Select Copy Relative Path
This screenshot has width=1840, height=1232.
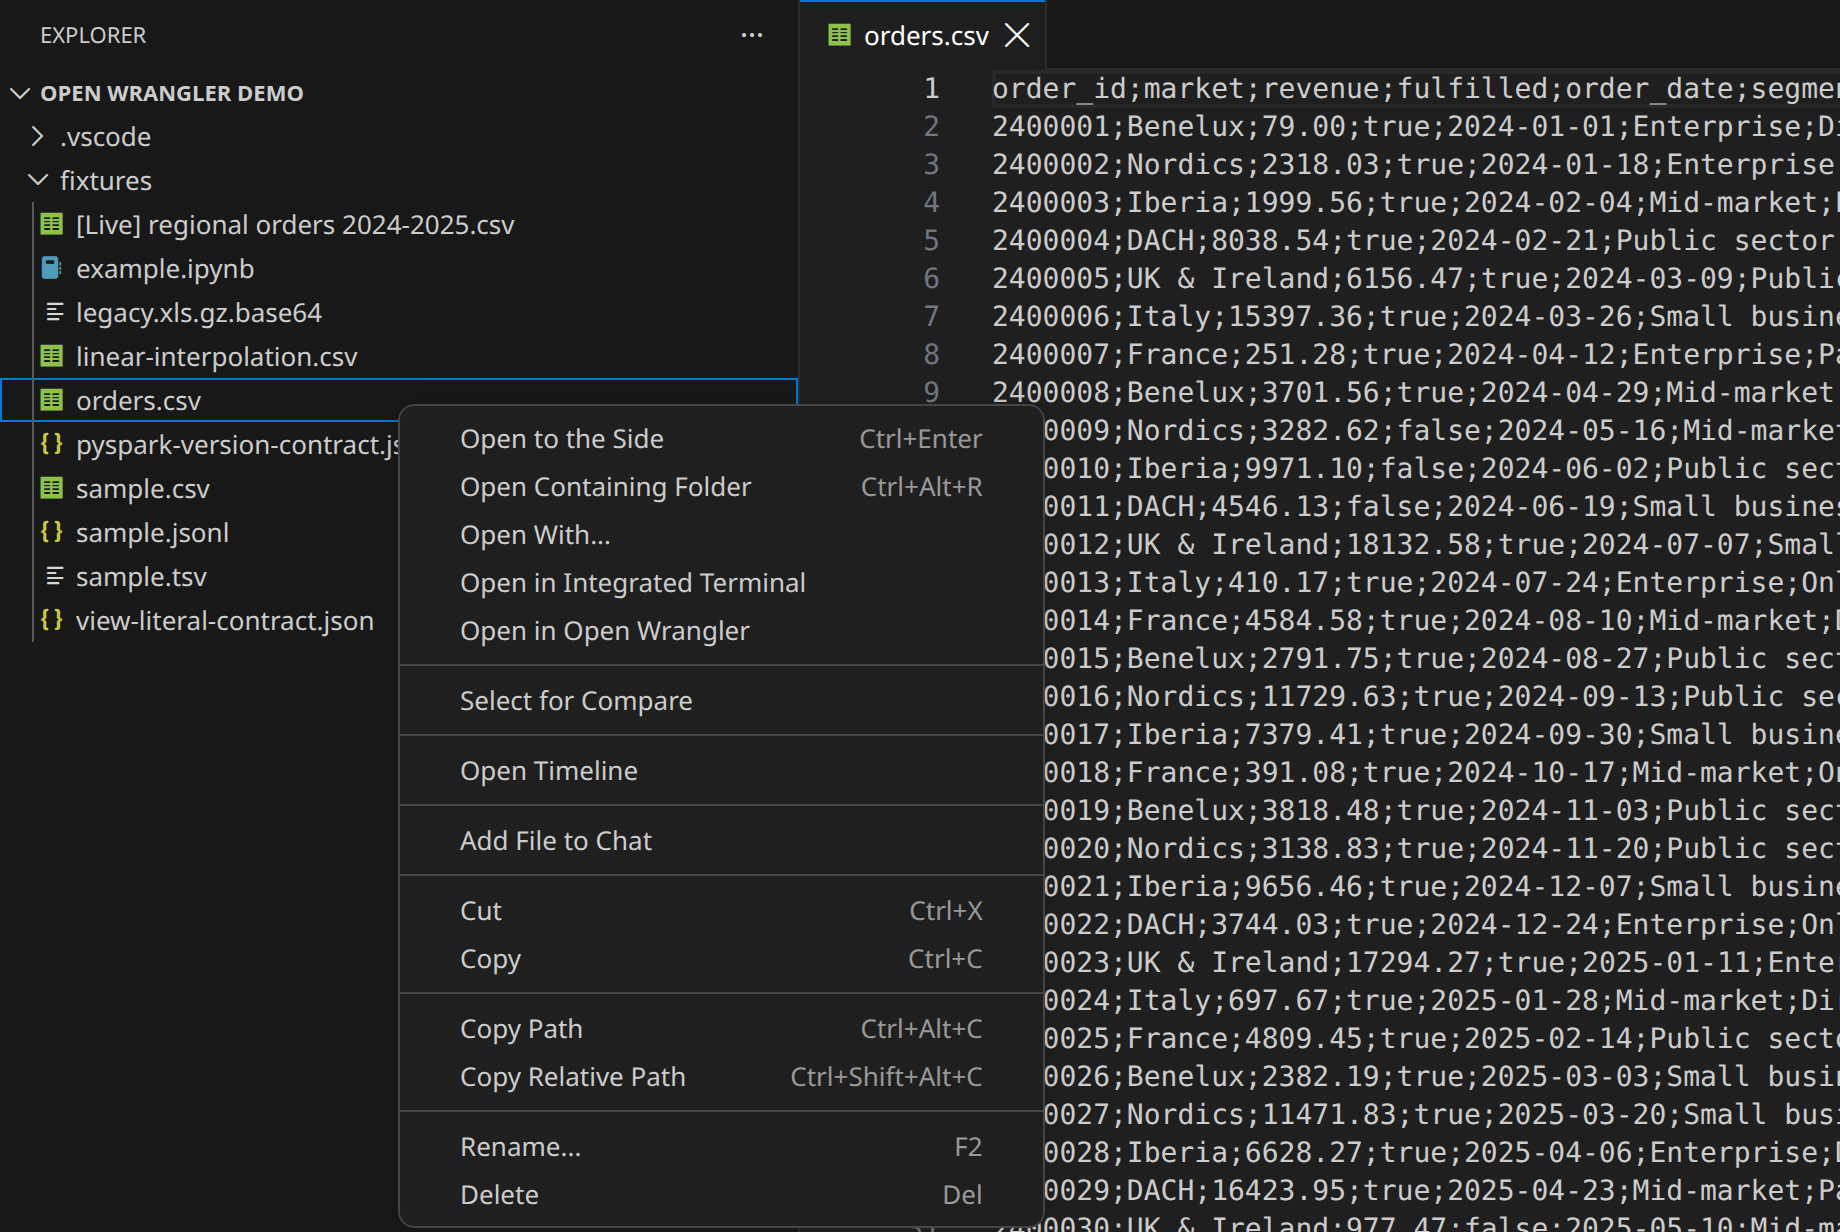tap(721, 1077)
